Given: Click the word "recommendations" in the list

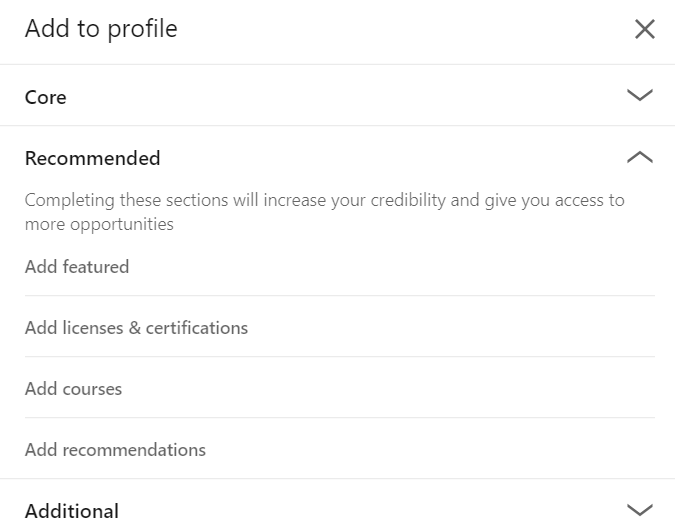Looking at the screenshot, I should (134, 450).
